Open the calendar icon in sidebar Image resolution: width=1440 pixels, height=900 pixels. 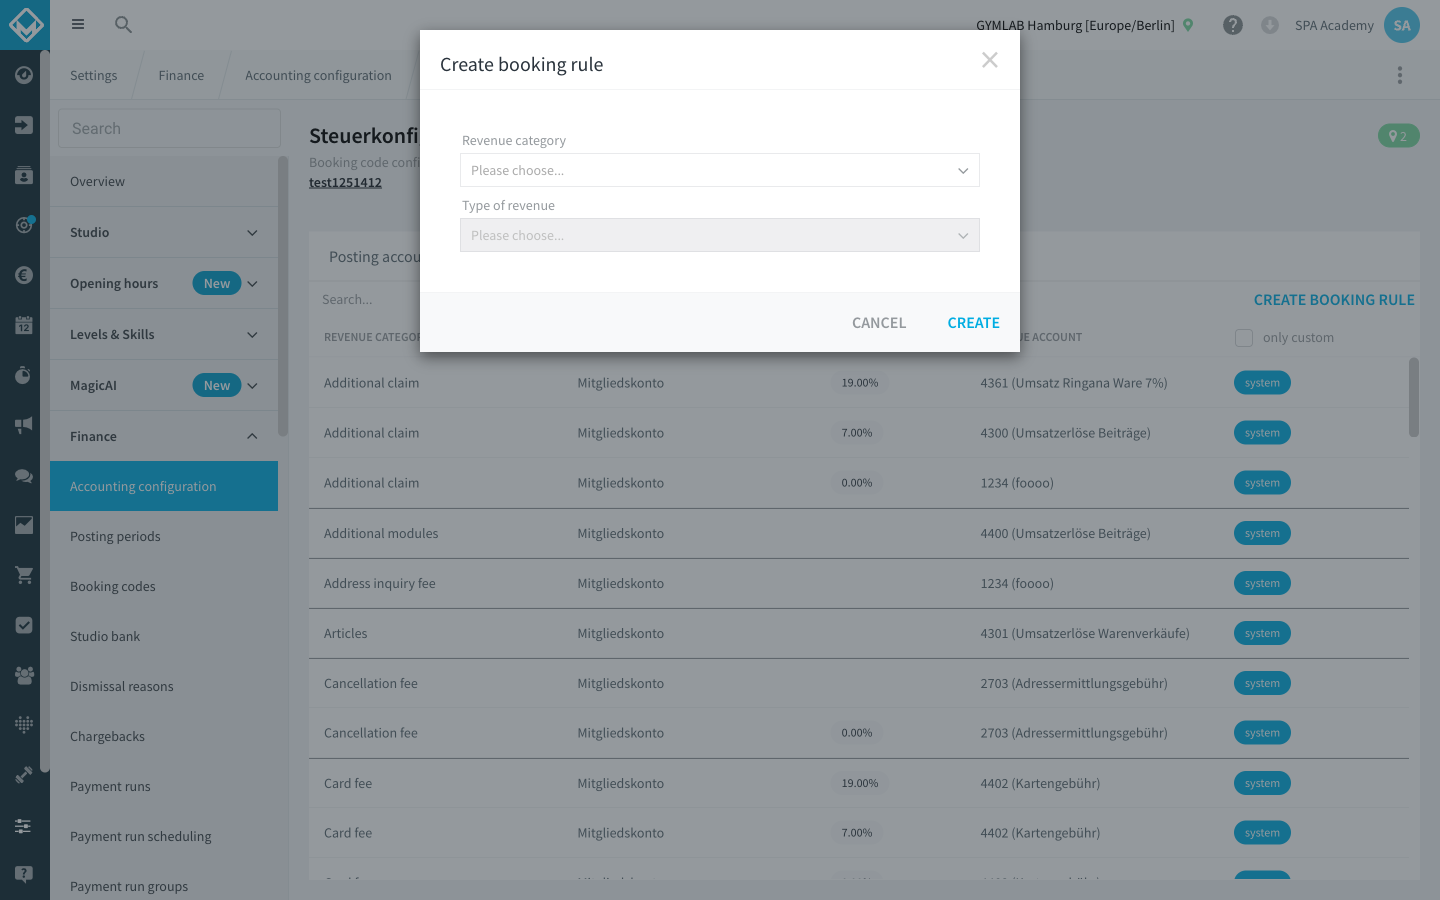(24, 325)
